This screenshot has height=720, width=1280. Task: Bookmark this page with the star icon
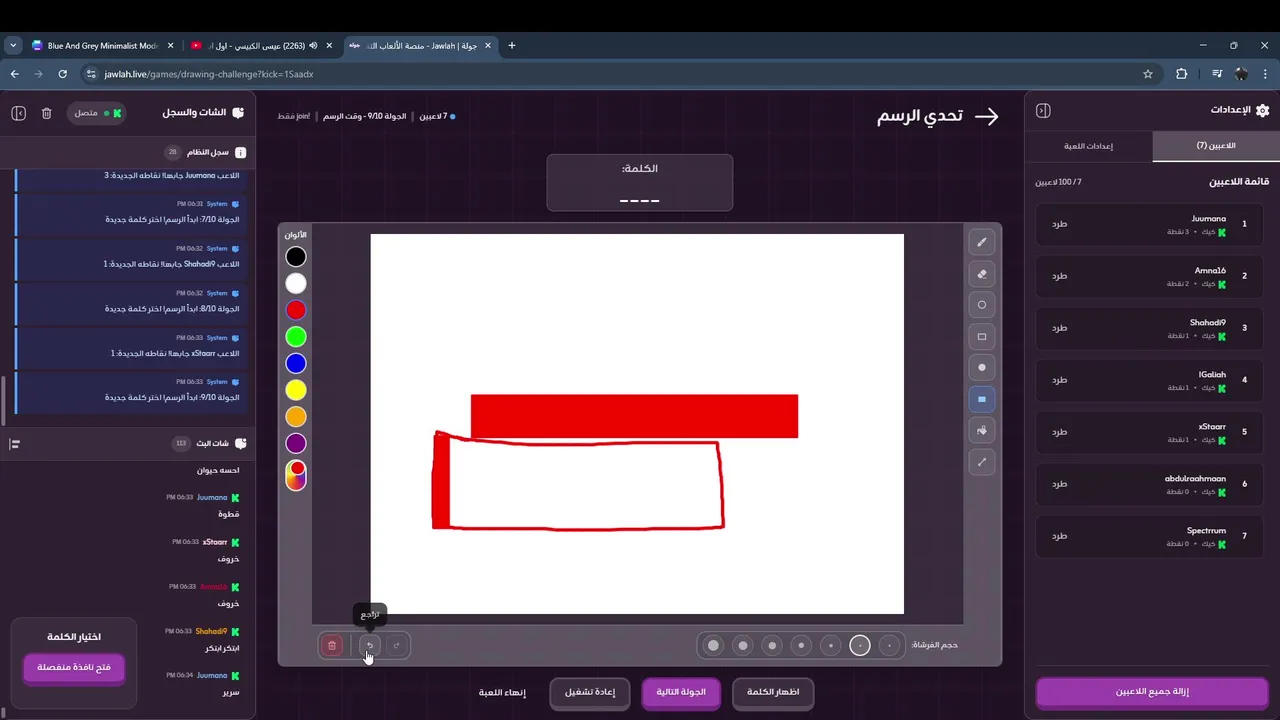point(1148,74)
